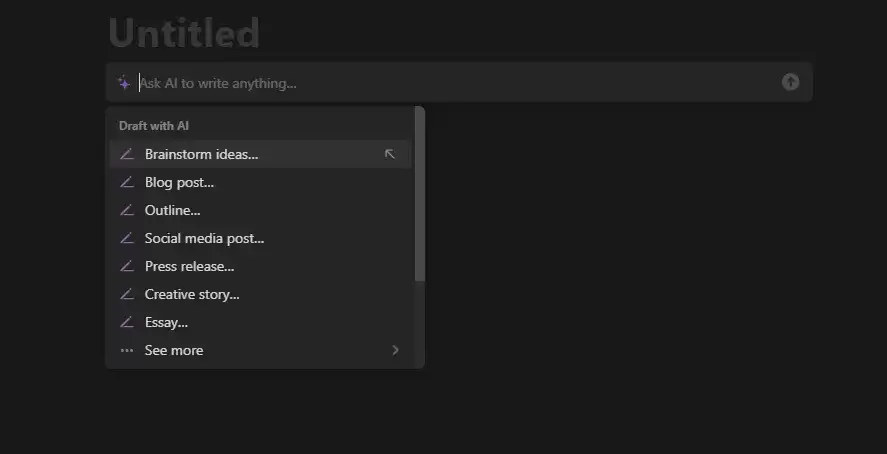The width and height of the screenshot is (887, 454).
Task: Select the Essay option
Action: tap(261, 322)
